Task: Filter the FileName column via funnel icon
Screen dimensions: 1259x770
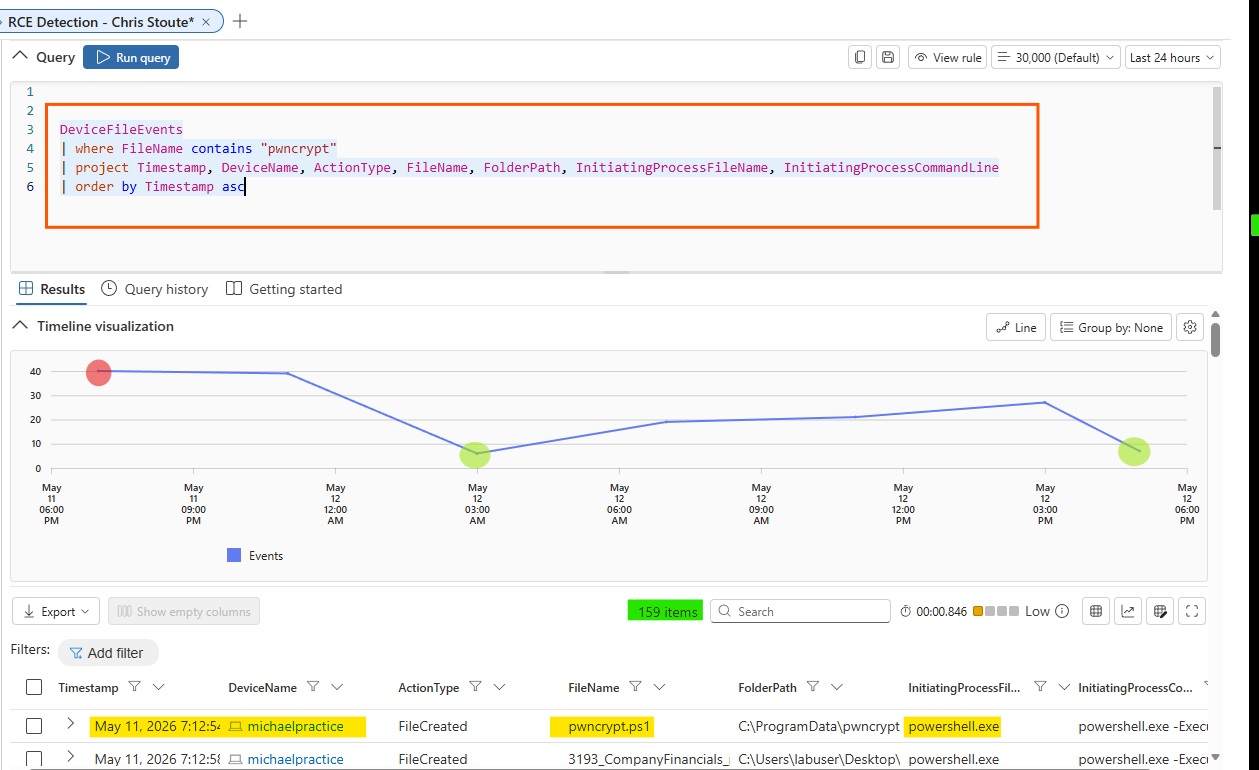Action: (x=635, y=687)
